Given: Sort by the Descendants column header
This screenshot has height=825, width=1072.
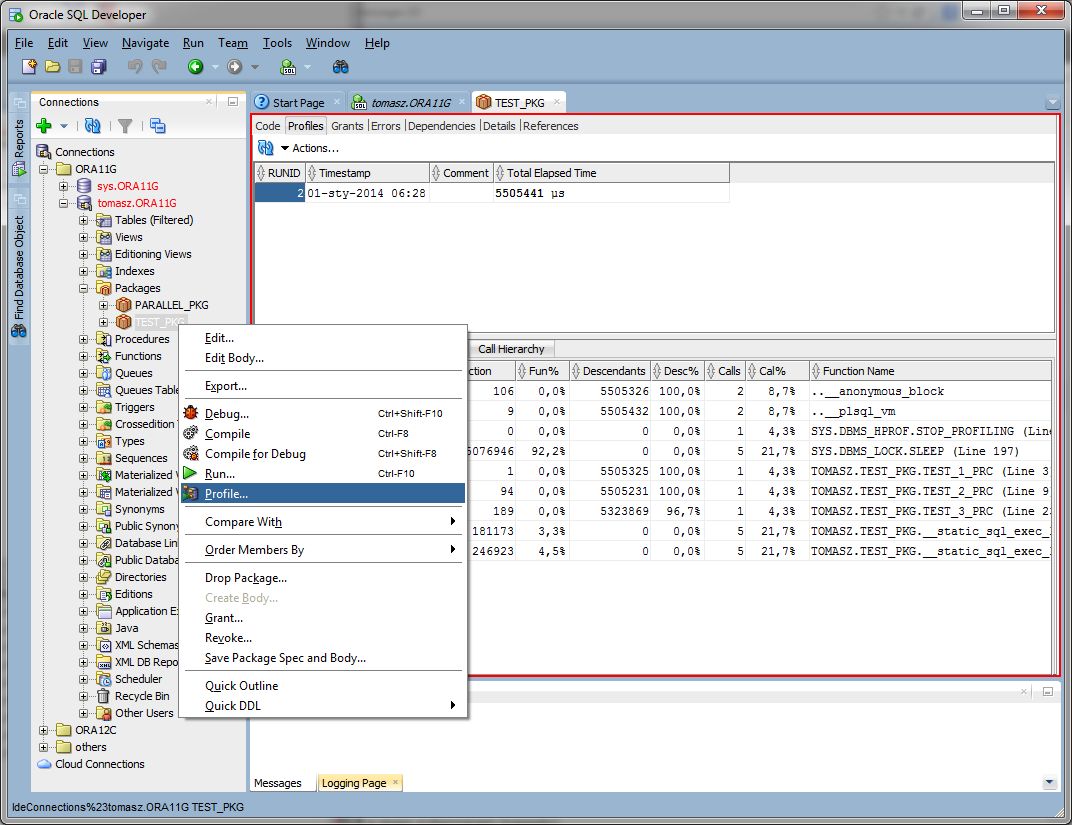Looking at the screenshot, I should (x=609, y=371).
